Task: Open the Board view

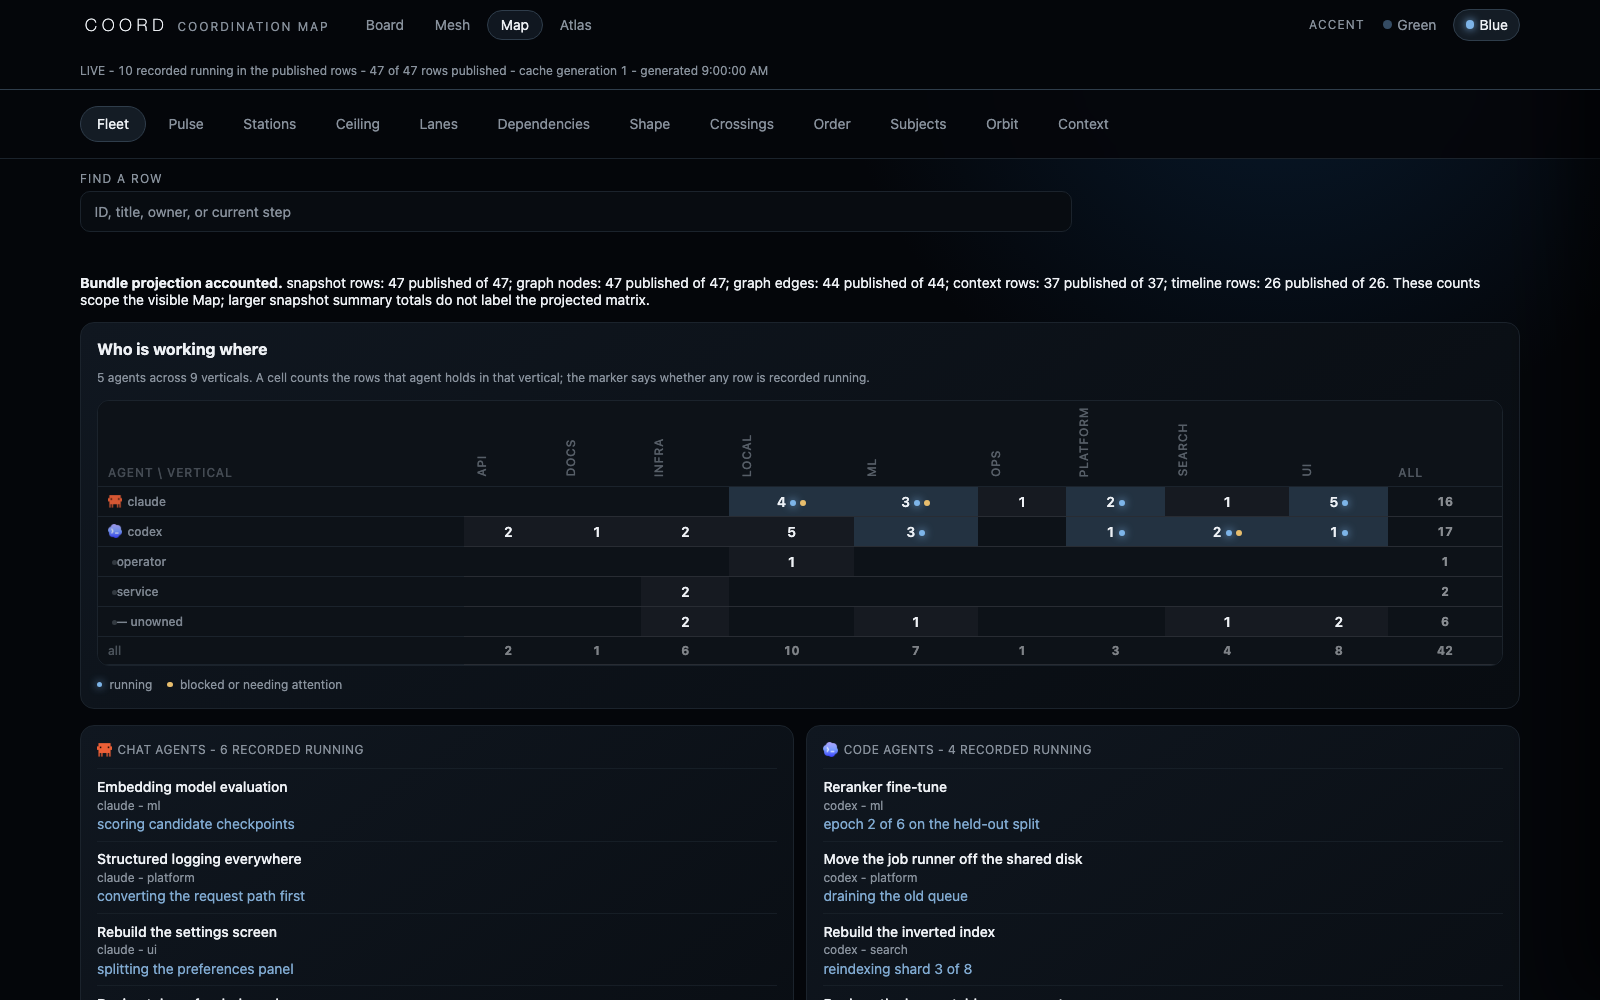Action: pyautogui.click(x=385, y=25)
